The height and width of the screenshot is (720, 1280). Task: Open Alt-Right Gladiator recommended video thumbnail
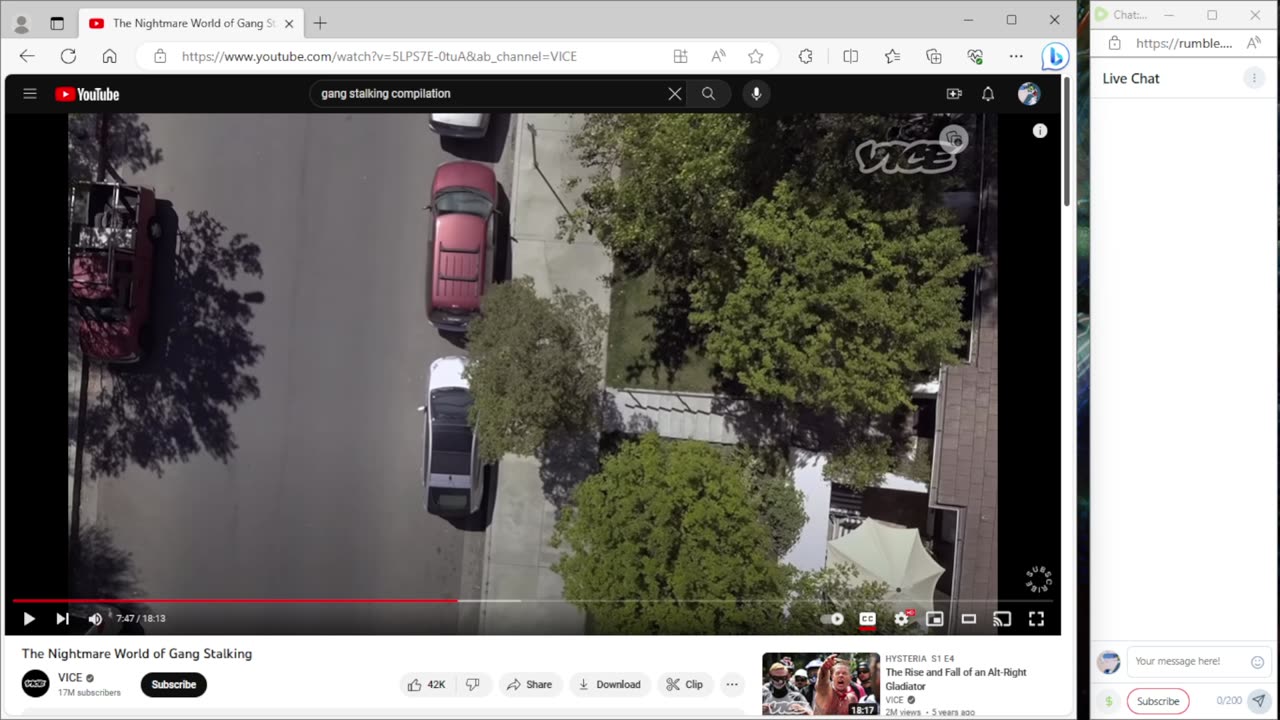pyautogui.click(x=821, y=684)
